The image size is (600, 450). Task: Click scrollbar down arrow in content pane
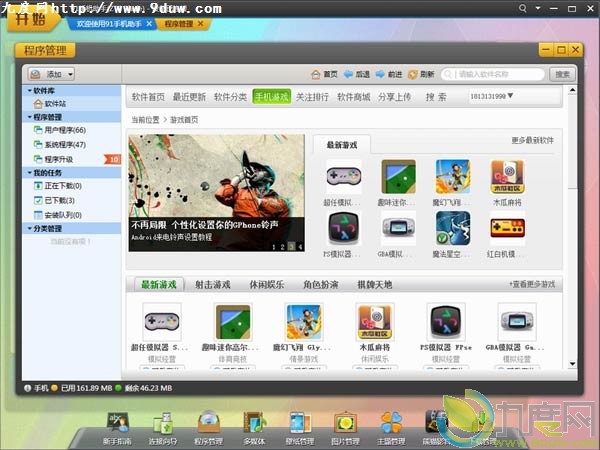coord(572,364)
